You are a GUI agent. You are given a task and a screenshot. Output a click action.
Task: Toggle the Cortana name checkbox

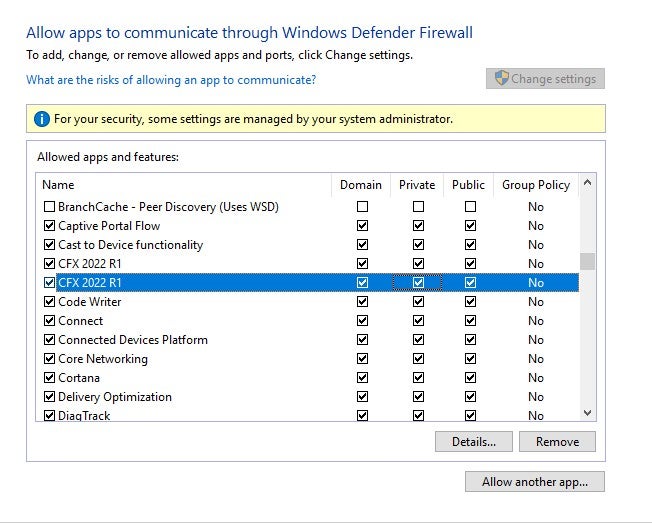[x=49, y=377]
